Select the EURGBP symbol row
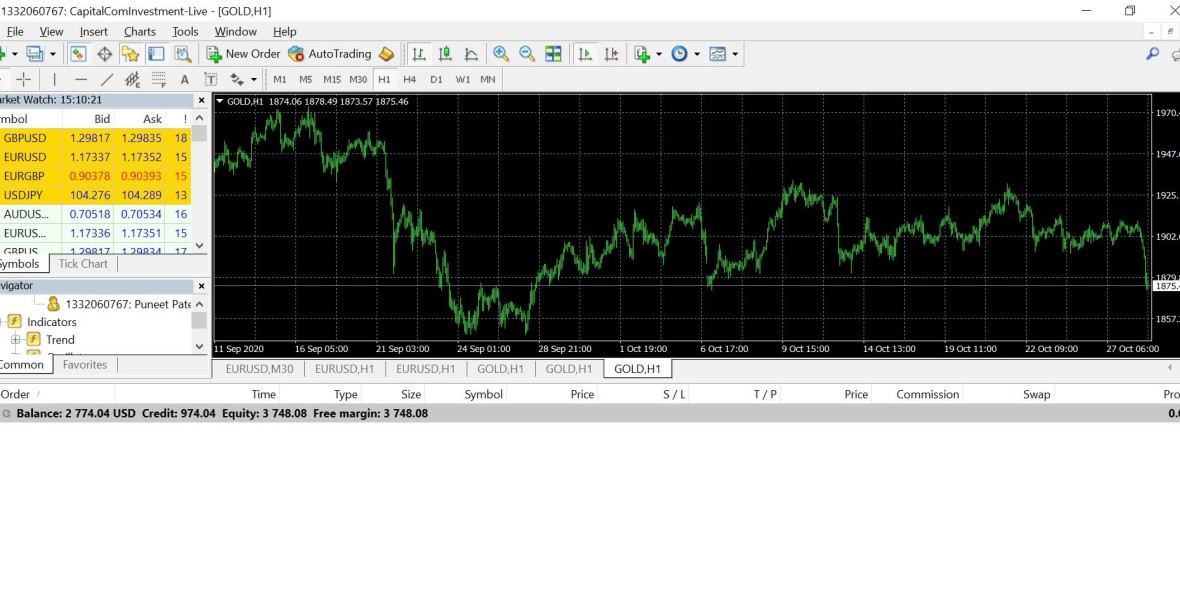Viewport: 1180px width, 600px height. (x=96, y=176)
